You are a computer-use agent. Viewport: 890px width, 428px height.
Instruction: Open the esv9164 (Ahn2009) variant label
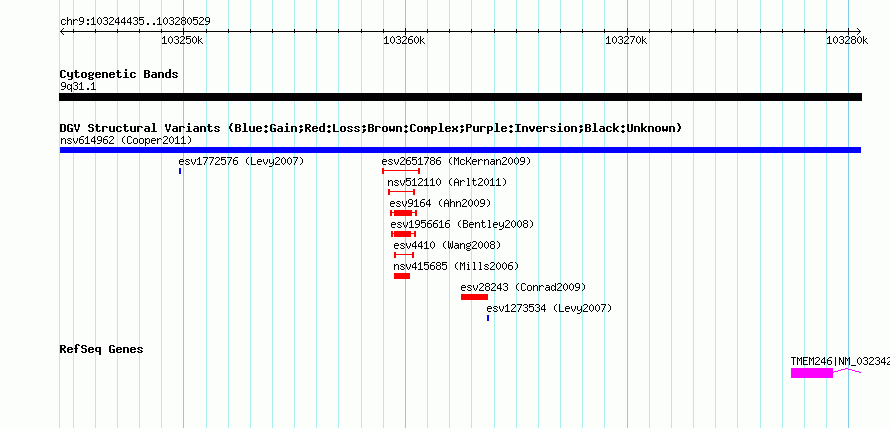tap(440, 203)
